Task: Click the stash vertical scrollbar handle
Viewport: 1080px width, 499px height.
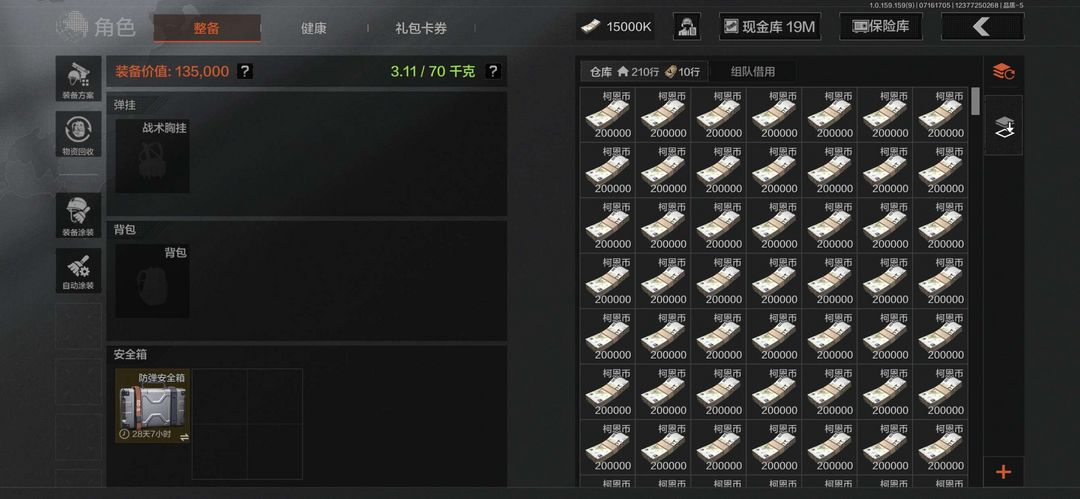Action: point(975,101)
